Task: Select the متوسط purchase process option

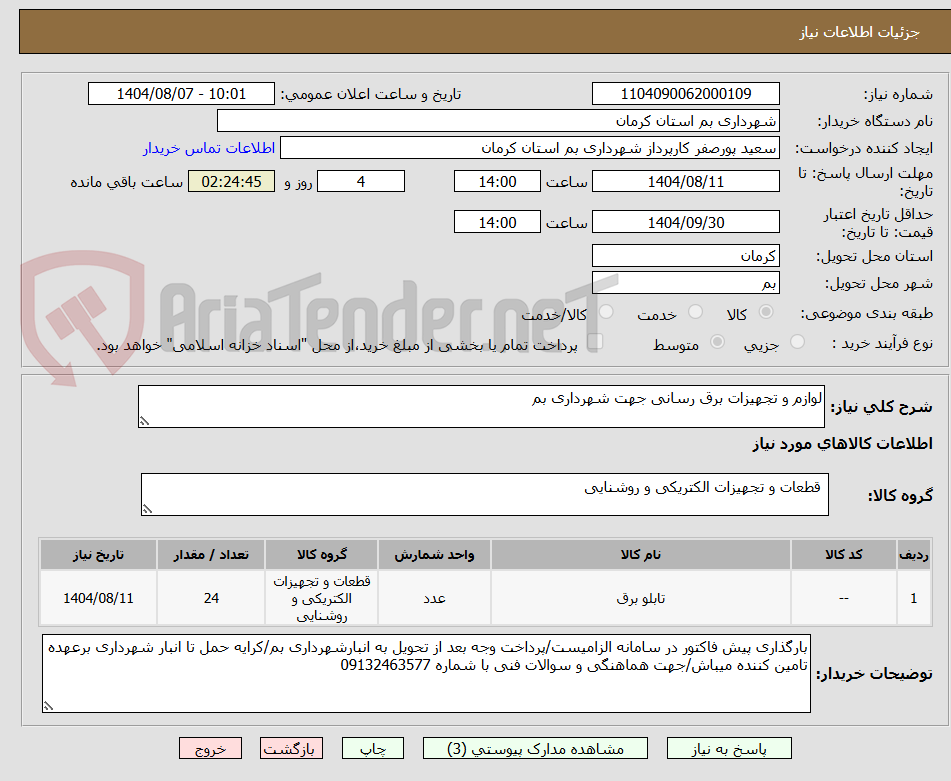Action: coord(716,343)
